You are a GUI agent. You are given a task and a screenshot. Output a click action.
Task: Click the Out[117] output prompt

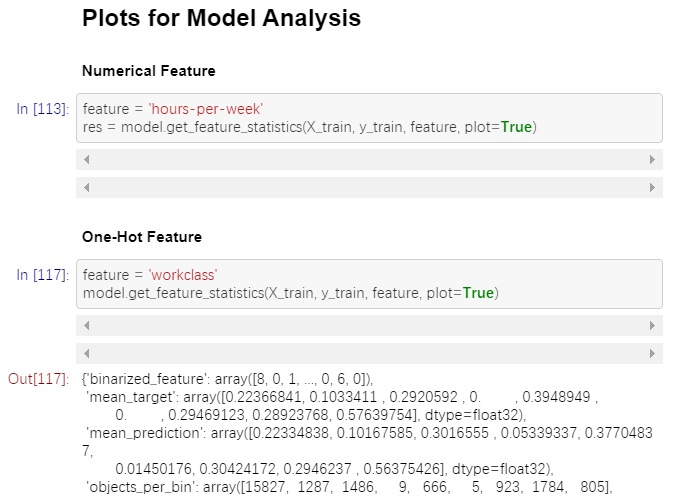[39, 379]
